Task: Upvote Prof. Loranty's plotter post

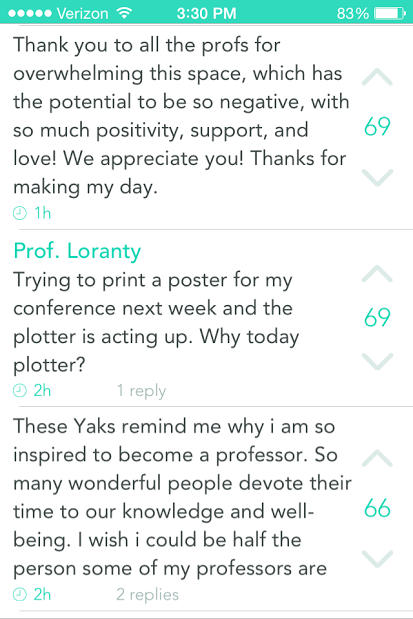Action: click(x=377, y=274)
